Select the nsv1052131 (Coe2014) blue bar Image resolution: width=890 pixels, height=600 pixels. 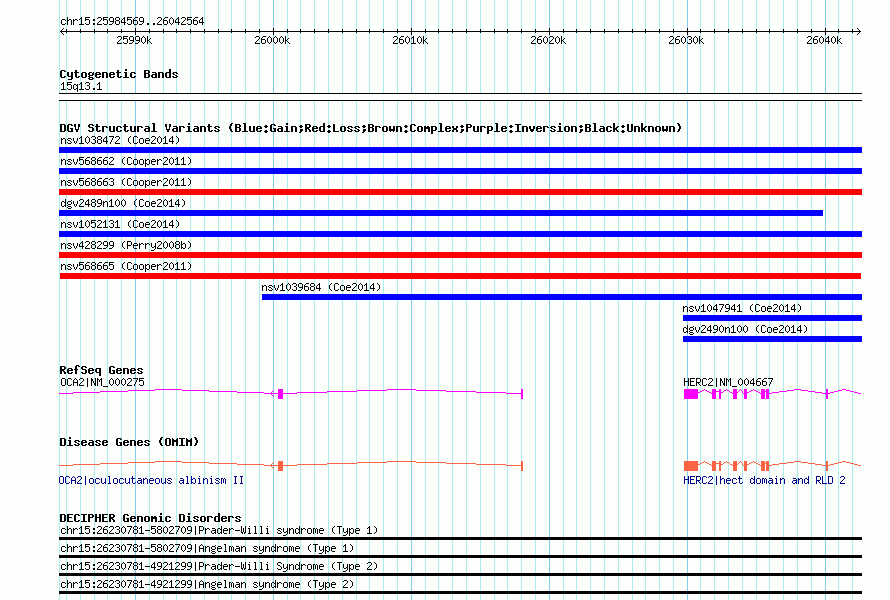[460, 234]
